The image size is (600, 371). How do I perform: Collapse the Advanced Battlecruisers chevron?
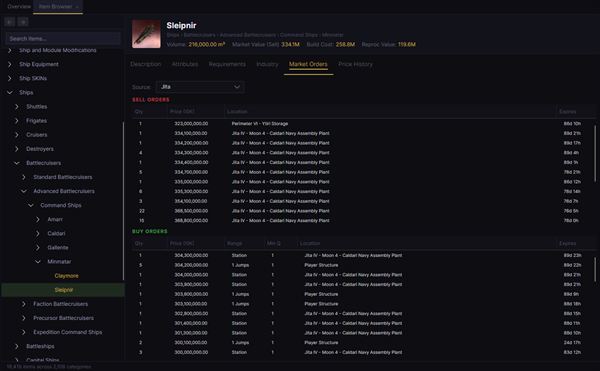click(24, 191)
